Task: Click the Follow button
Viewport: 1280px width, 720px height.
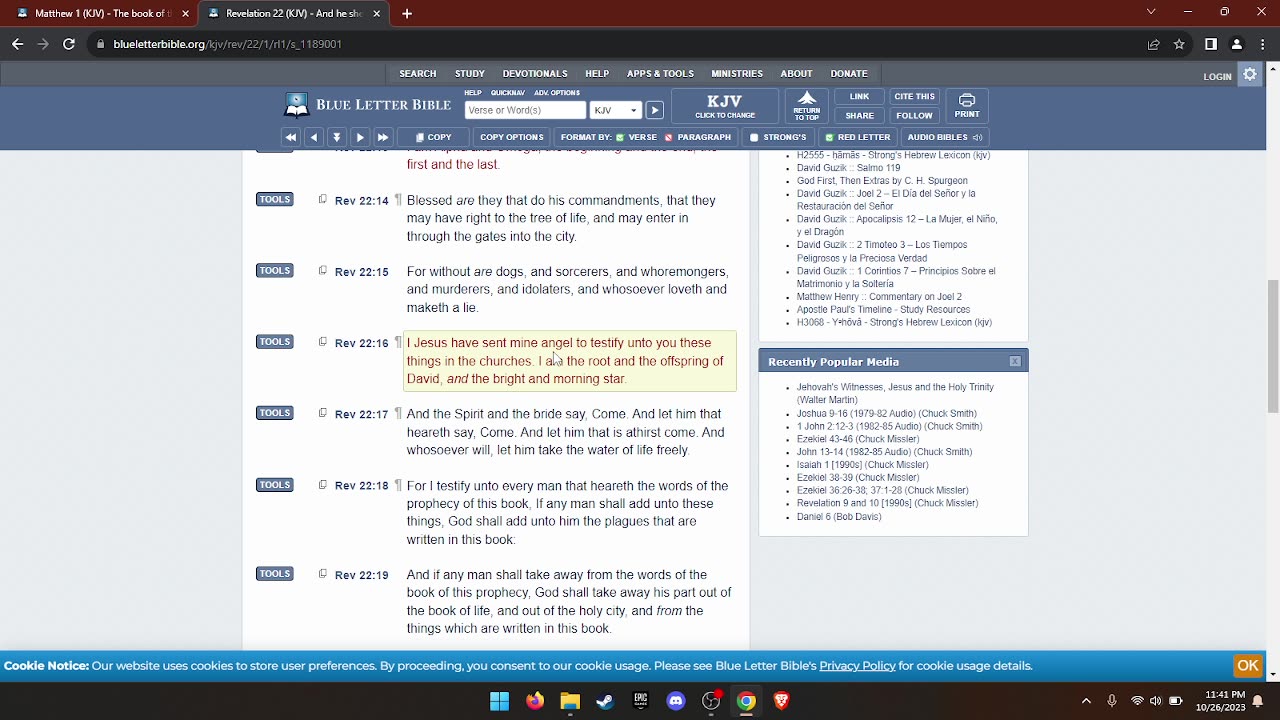Action: (914, 115)
